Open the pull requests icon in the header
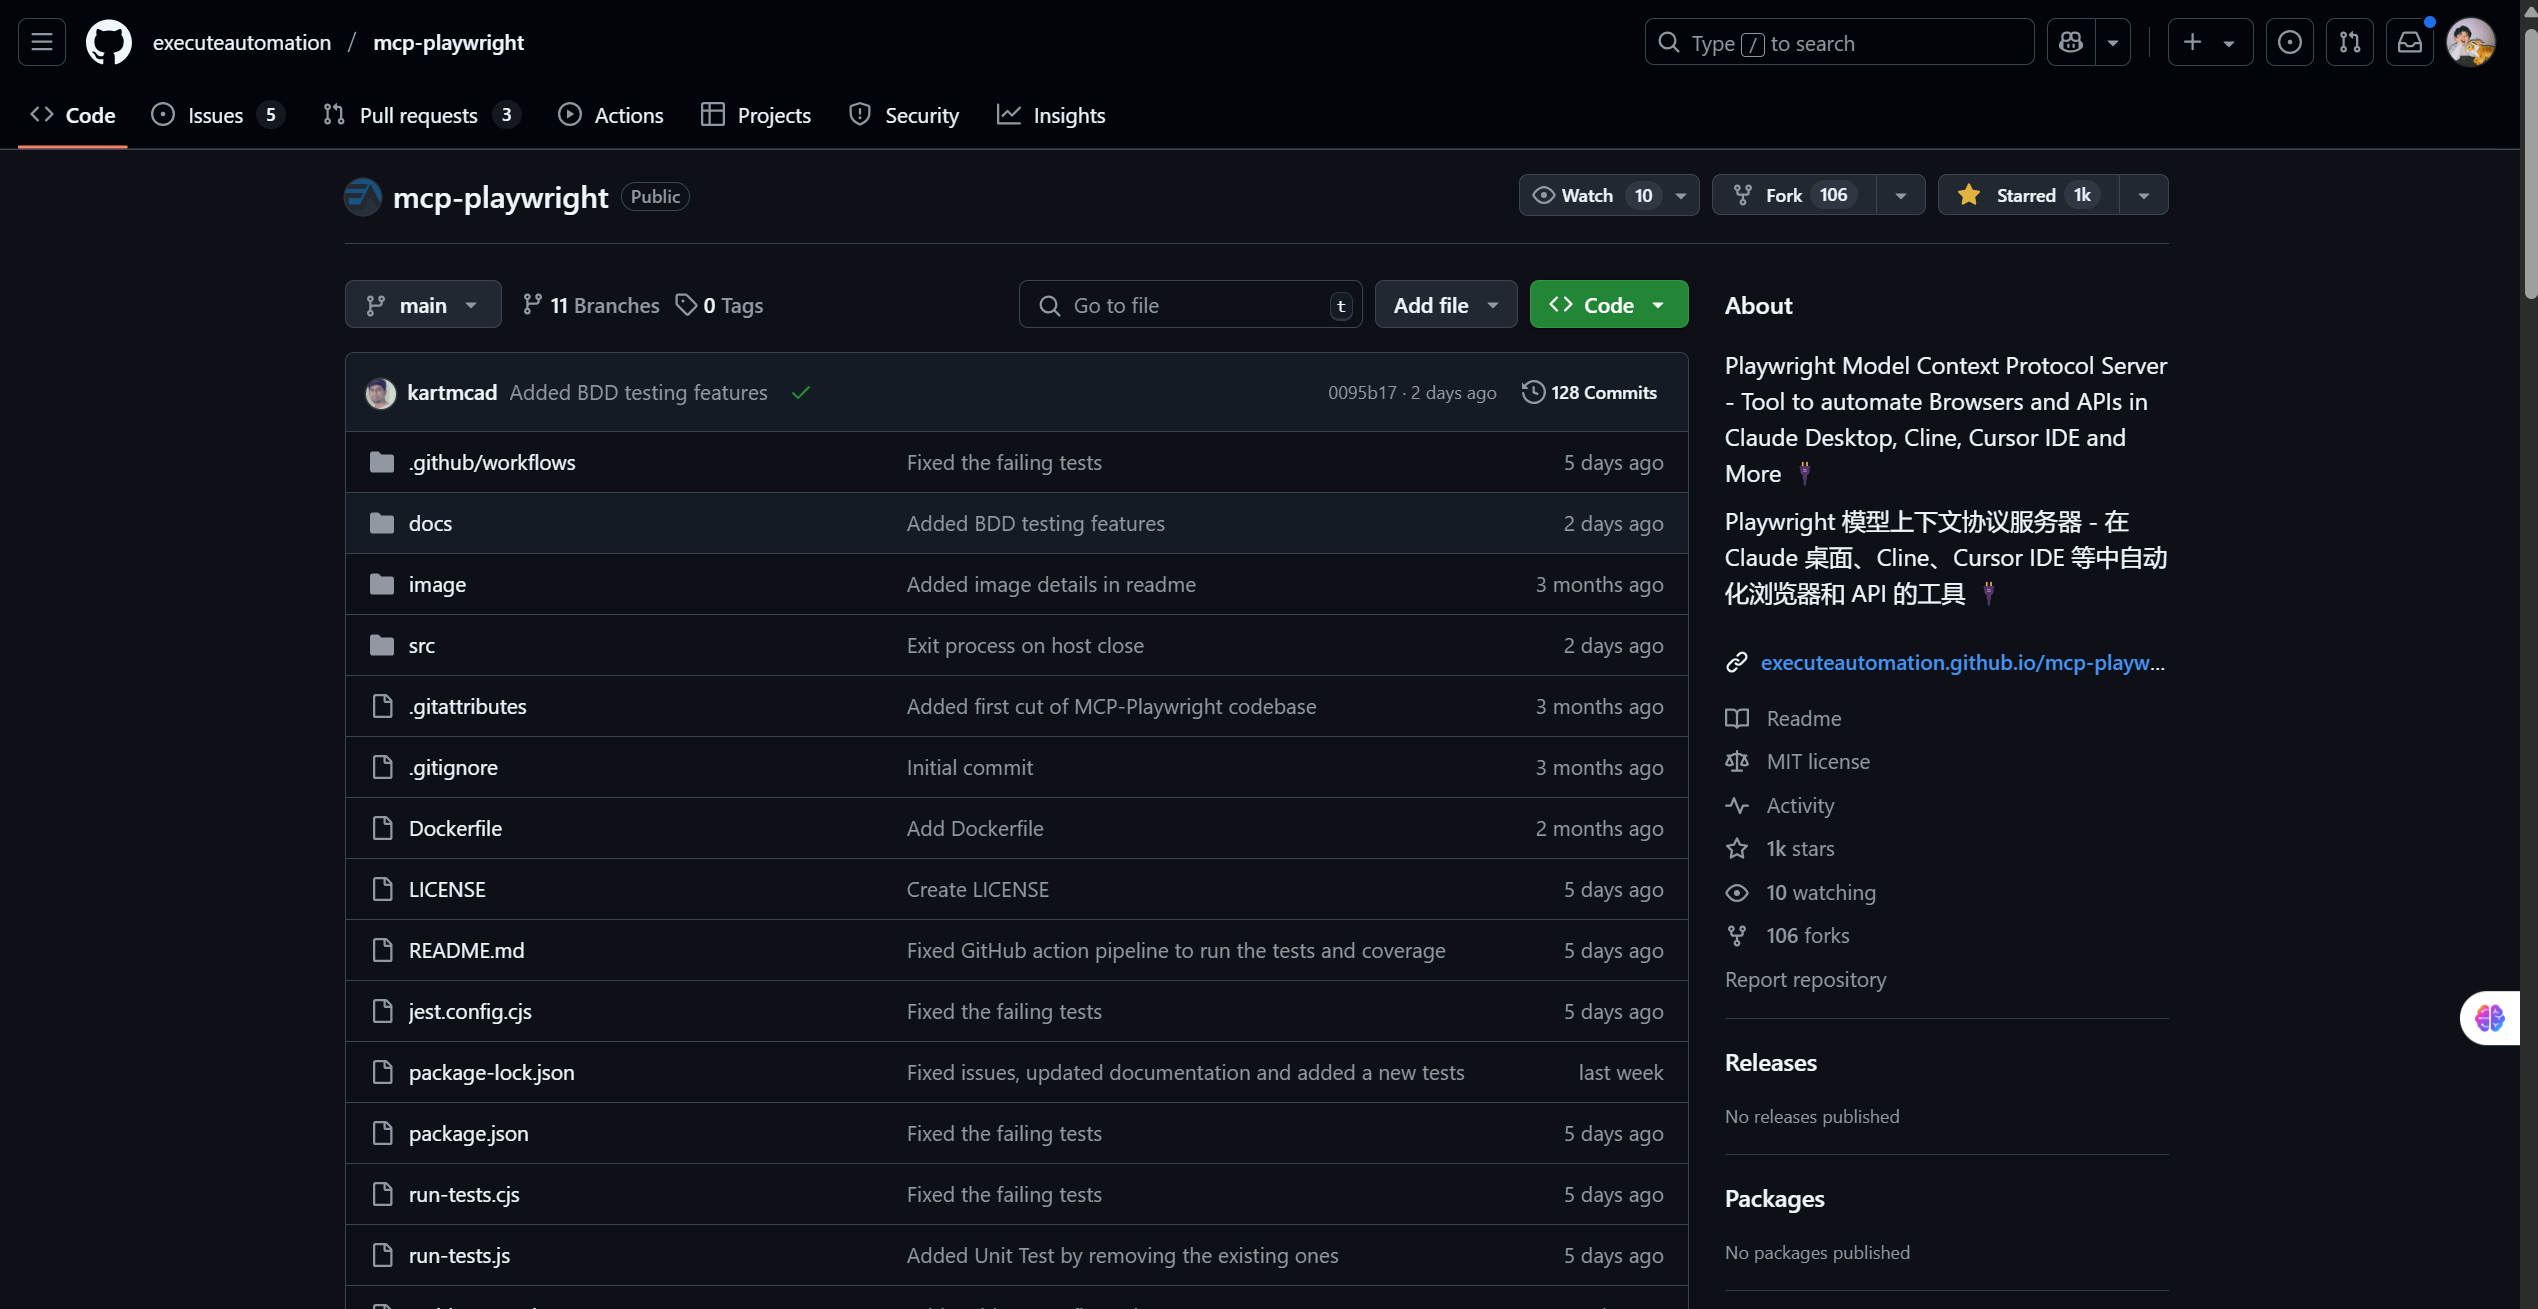The image size is (2538, 1309). click(x=2349, y=42)
